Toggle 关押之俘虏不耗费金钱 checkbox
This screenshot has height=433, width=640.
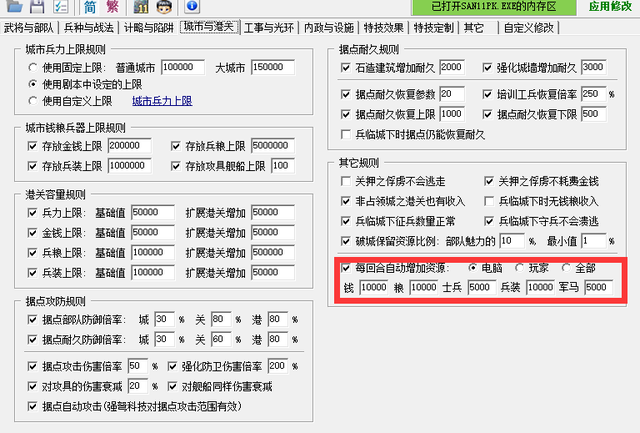[489, 181]
